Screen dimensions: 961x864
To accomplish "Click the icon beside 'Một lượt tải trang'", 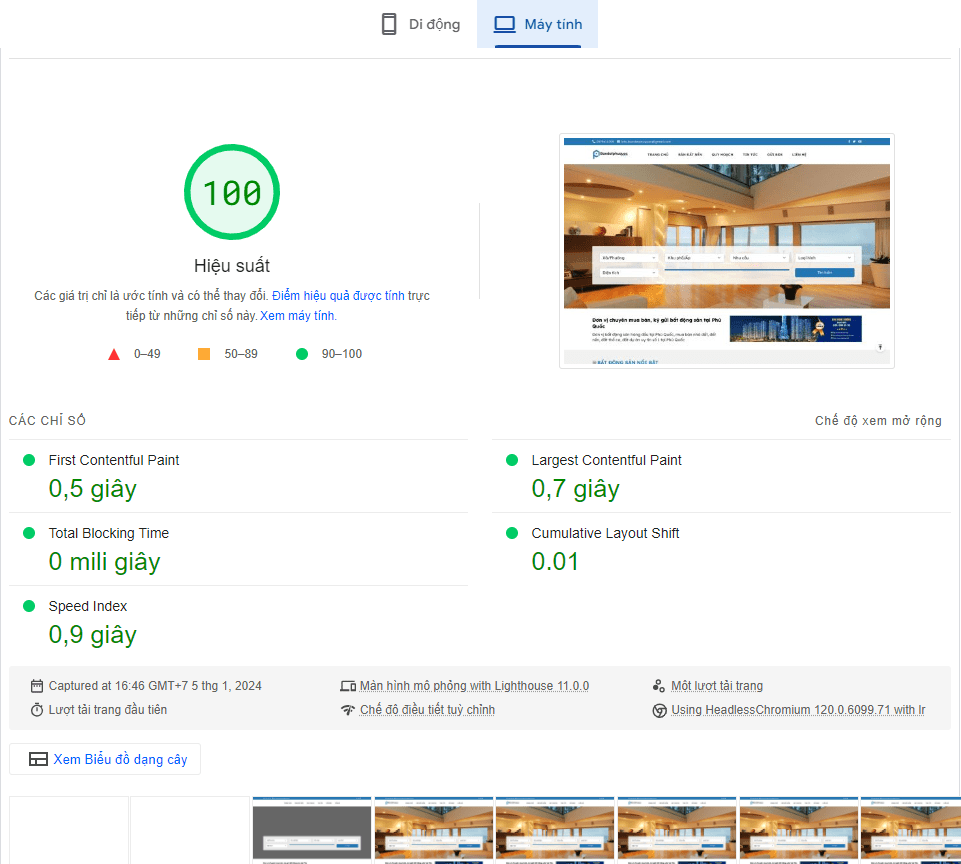I will point(659,686).
